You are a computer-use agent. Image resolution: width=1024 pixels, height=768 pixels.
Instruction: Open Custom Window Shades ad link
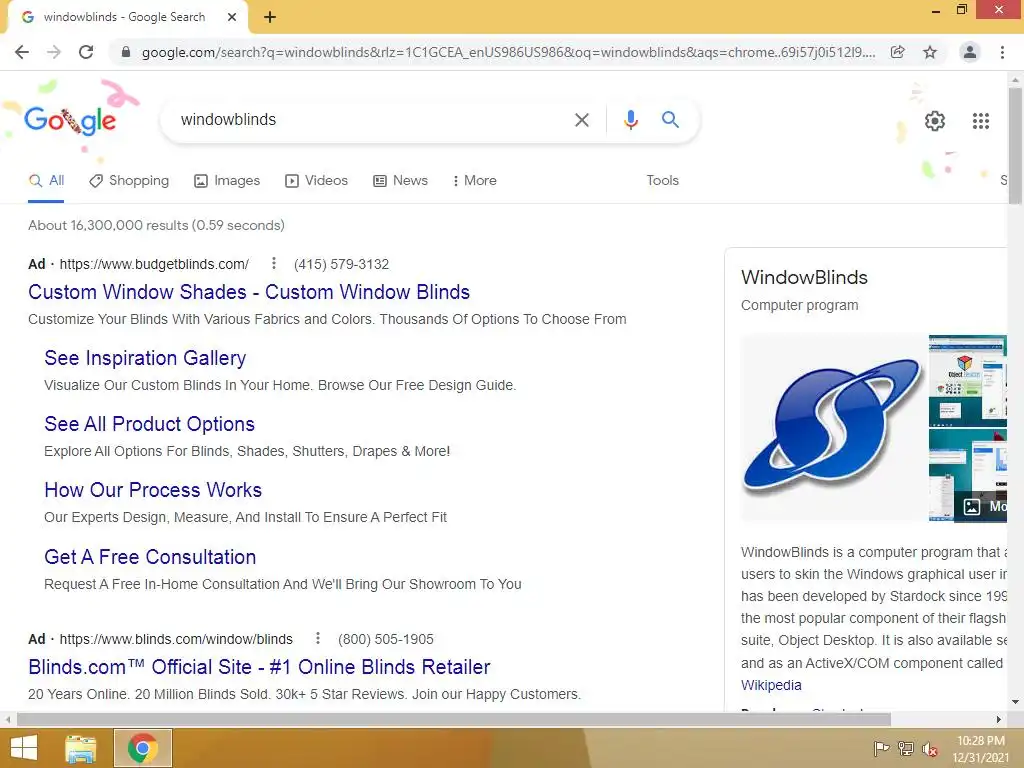[x=249, y=292]
